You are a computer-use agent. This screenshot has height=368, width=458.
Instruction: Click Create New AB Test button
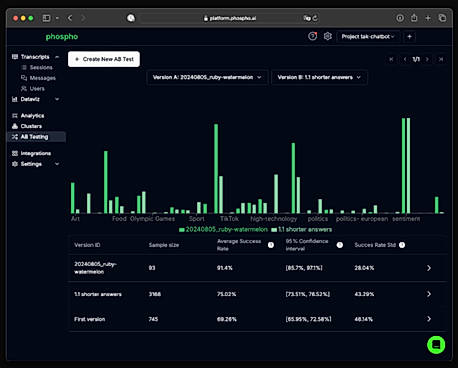click(x=104, y=59)
